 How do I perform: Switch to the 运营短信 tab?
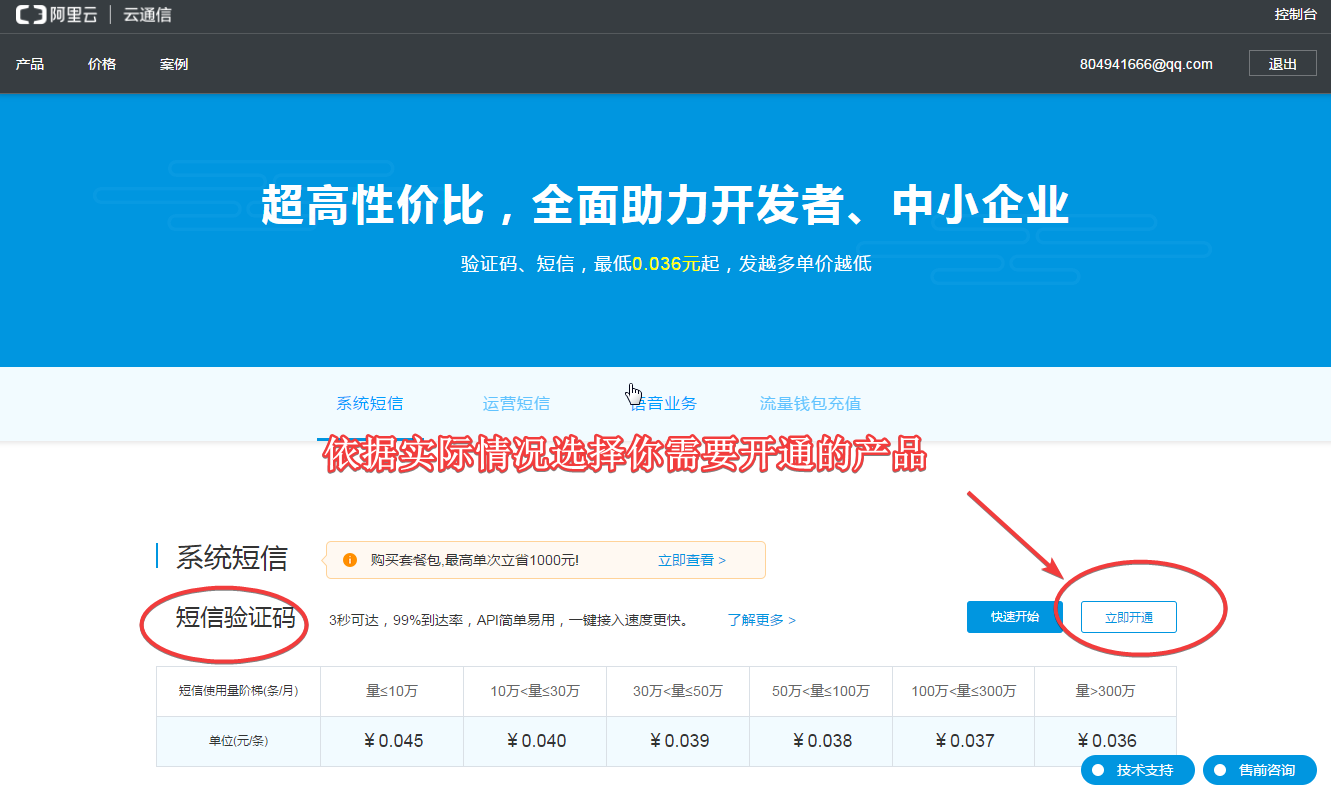[516, 404]
